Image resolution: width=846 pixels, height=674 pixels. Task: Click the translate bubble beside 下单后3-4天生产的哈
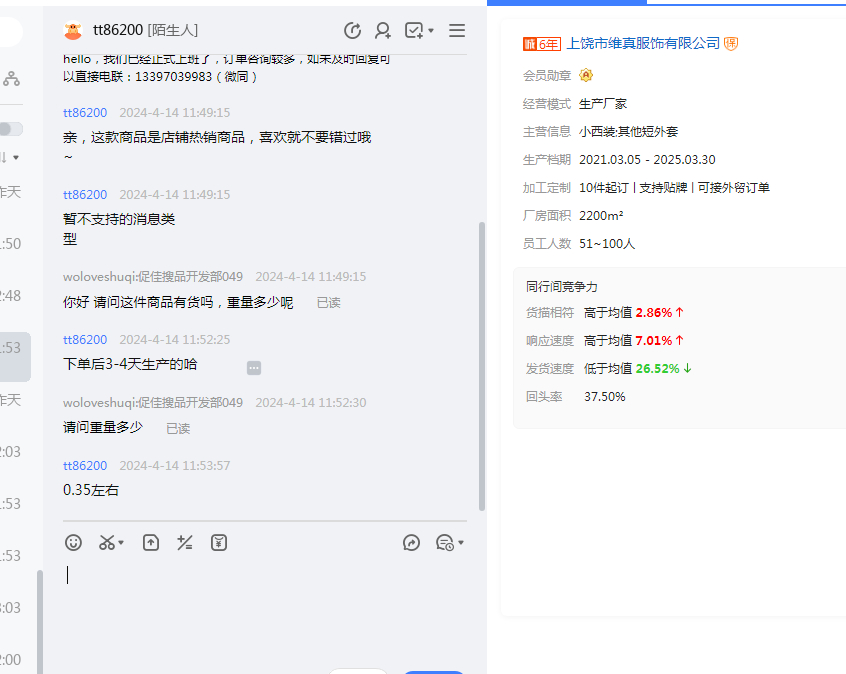click(x=254, y=368)
